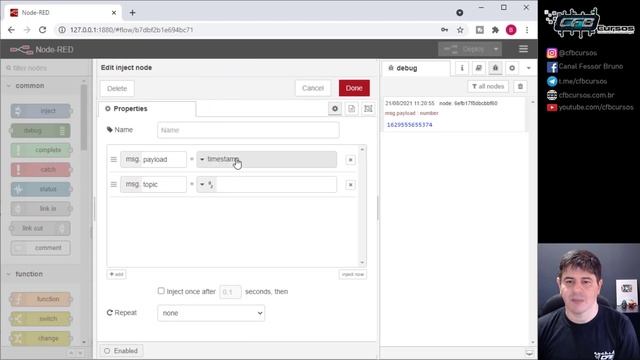Grab the payload row reorder handle
The height and width of the screenshot is (360, 640).
point(113,159)
